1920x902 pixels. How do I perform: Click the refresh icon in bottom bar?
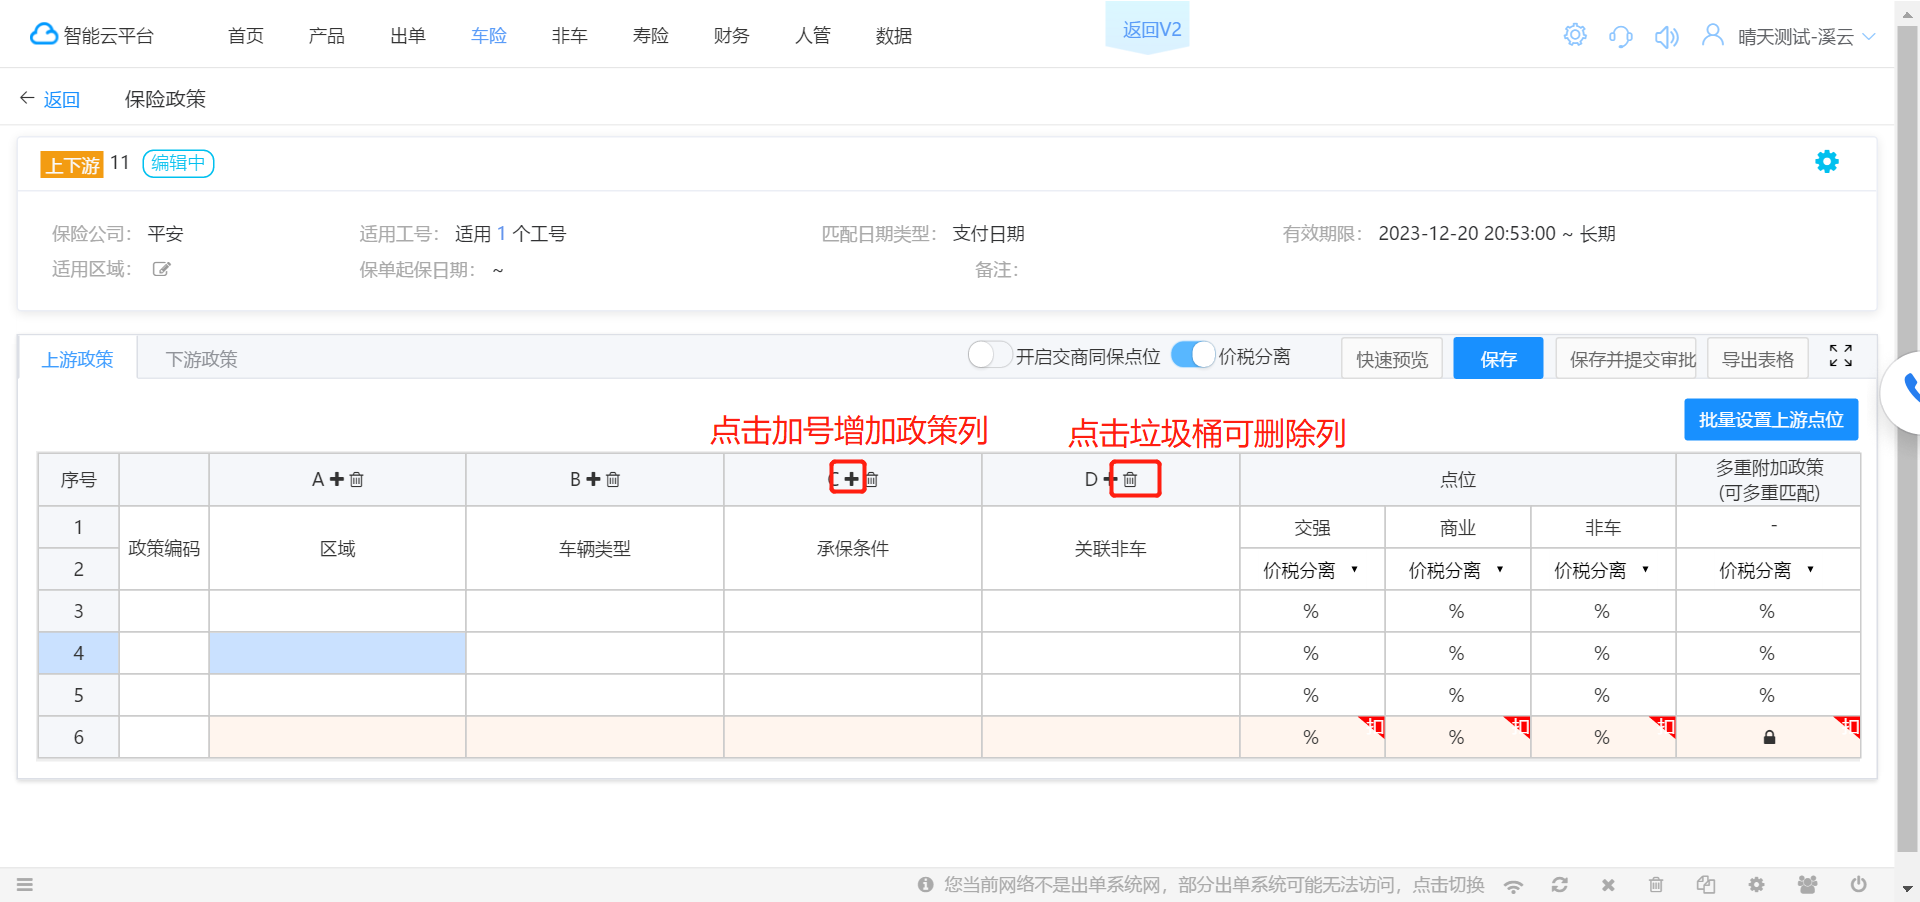point(1559,885)
